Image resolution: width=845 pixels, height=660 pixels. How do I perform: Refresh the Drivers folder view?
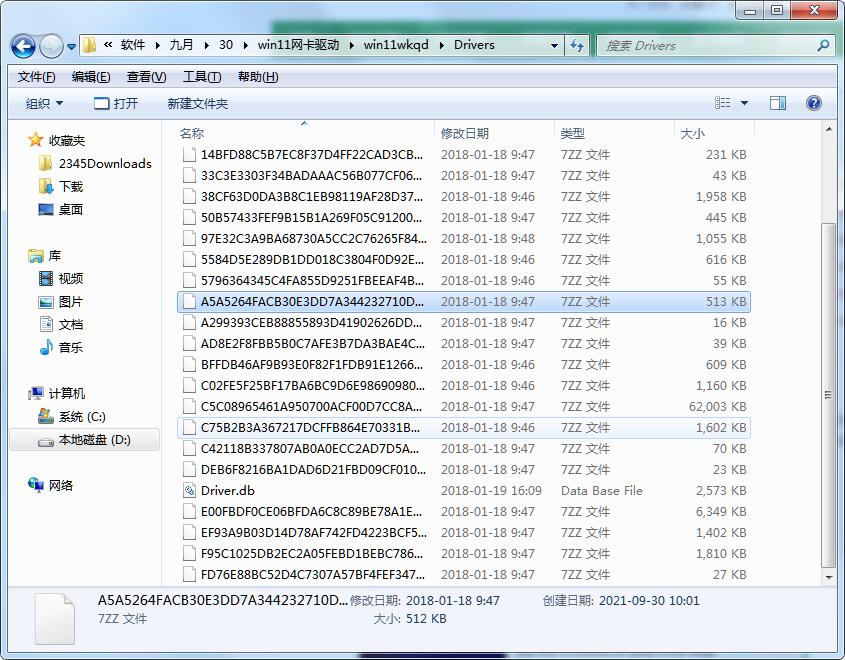[577, 46]
